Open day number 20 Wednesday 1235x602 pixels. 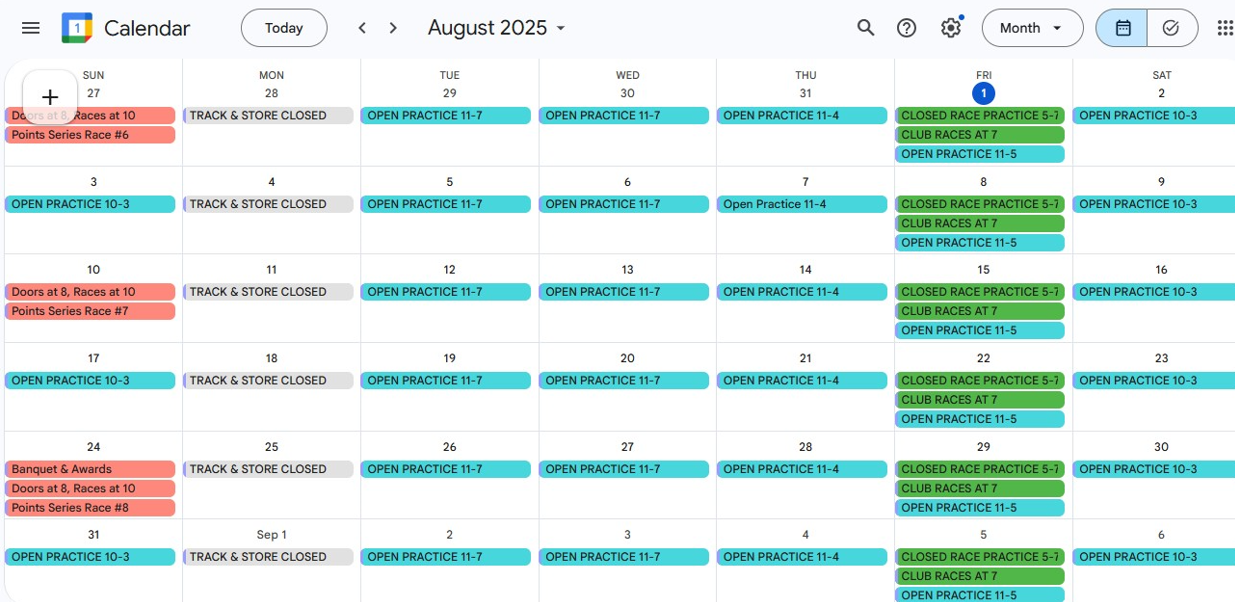click(627, 358)
